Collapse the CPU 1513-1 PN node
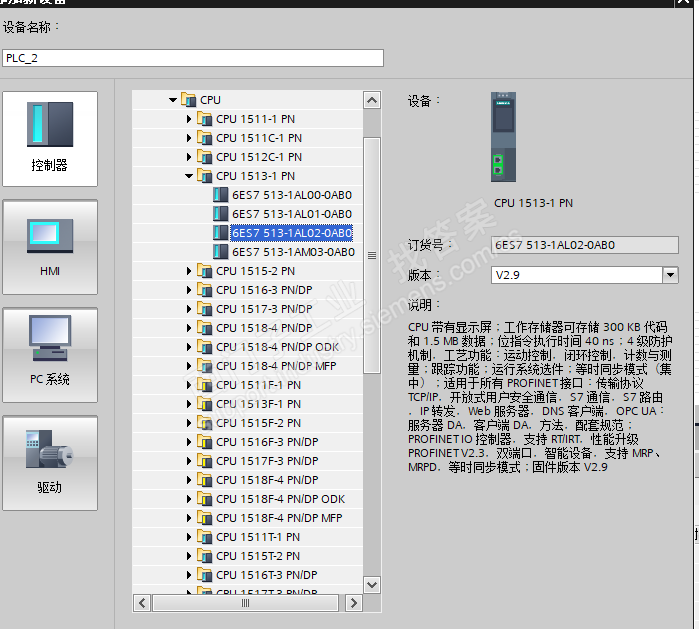699x629 pixels. pyautogui.click(x=189, y=176)
